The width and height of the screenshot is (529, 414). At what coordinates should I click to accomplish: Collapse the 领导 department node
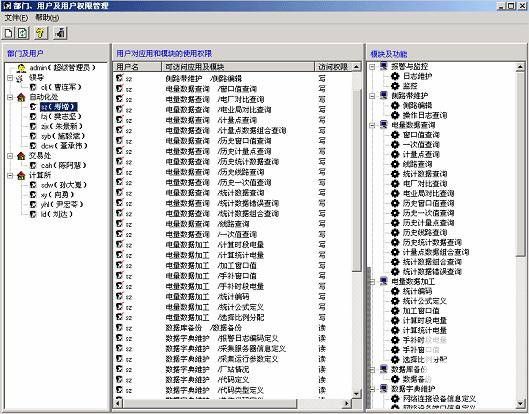[10, 78]
